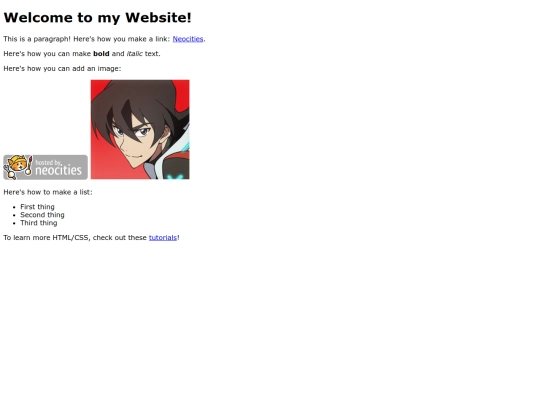This screenshot has height=405, width=540.
Task: Click the Second thing list item
Action: (x=42, y=215)
